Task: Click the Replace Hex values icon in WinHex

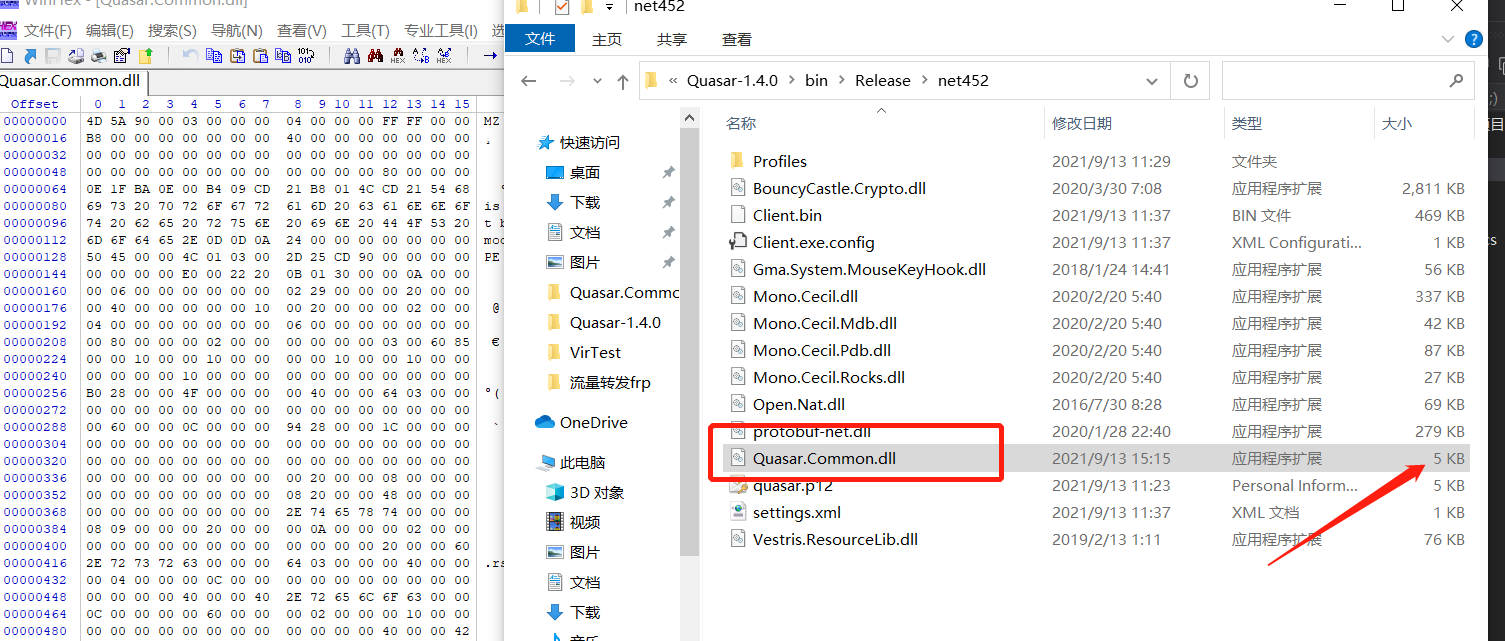Action: [x=444, y=56]
